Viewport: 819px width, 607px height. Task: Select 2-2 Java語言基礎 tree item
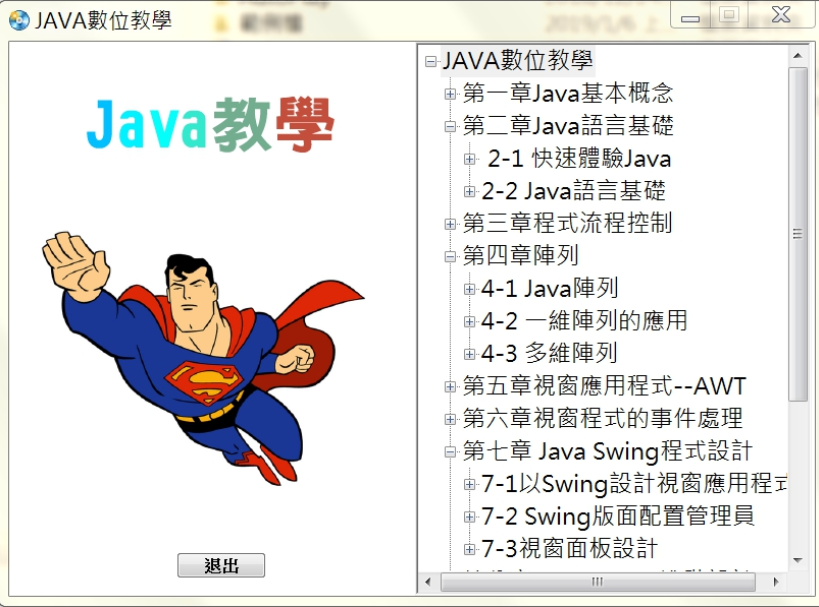[573, 191]
